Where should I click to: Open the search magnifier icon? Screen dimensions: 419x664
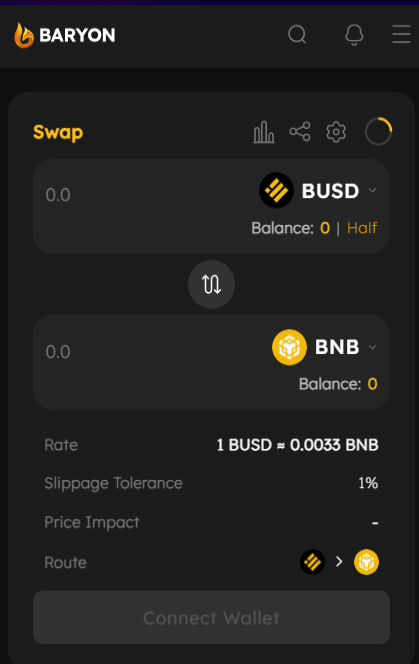click(297, 34)
